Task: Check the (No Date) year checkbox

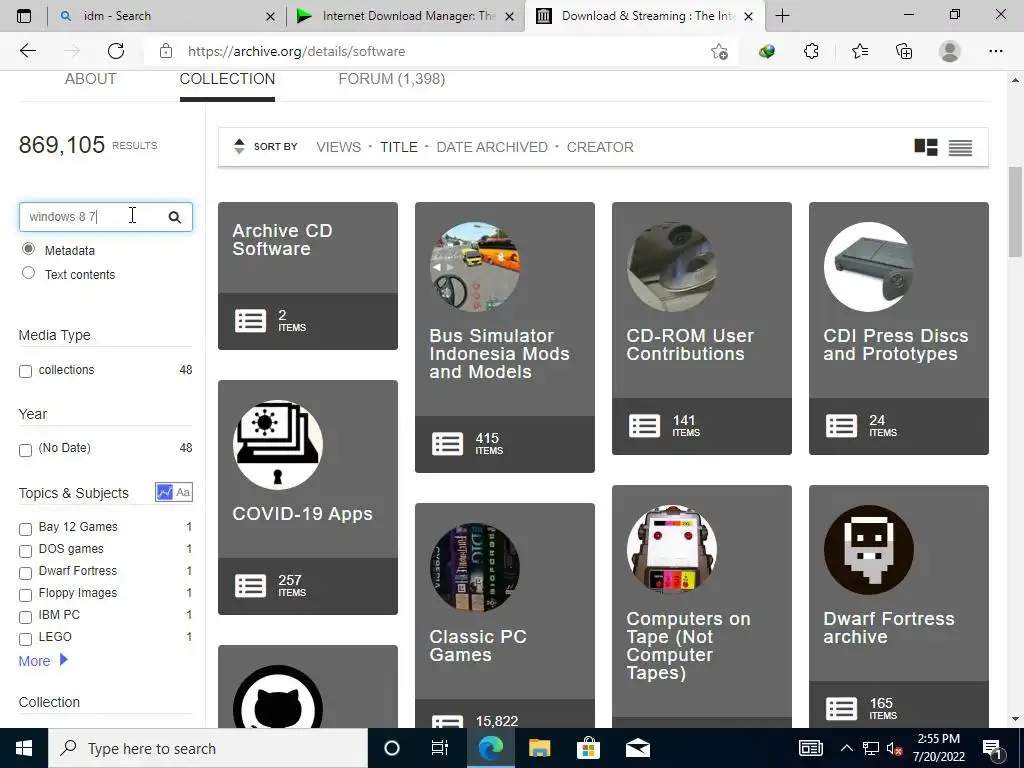Action: 25,450
